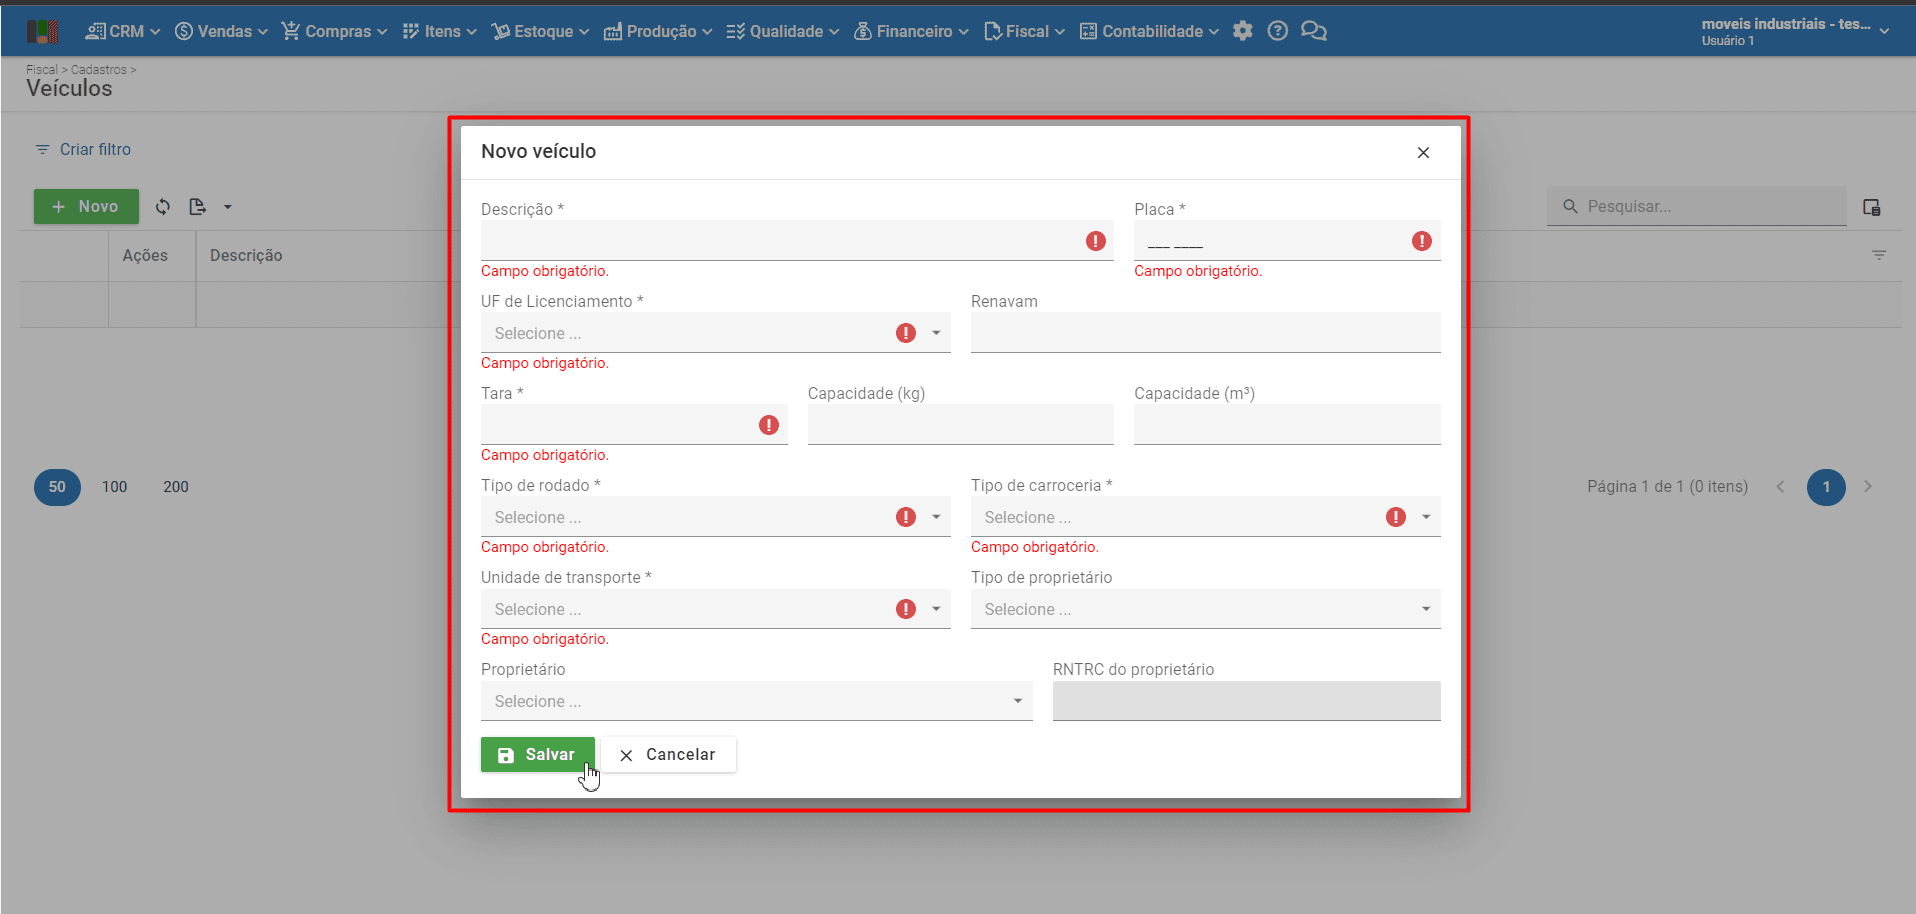The image size is (1916, 914).
Task: Click the Salvar button
Action: coord(538,755)
